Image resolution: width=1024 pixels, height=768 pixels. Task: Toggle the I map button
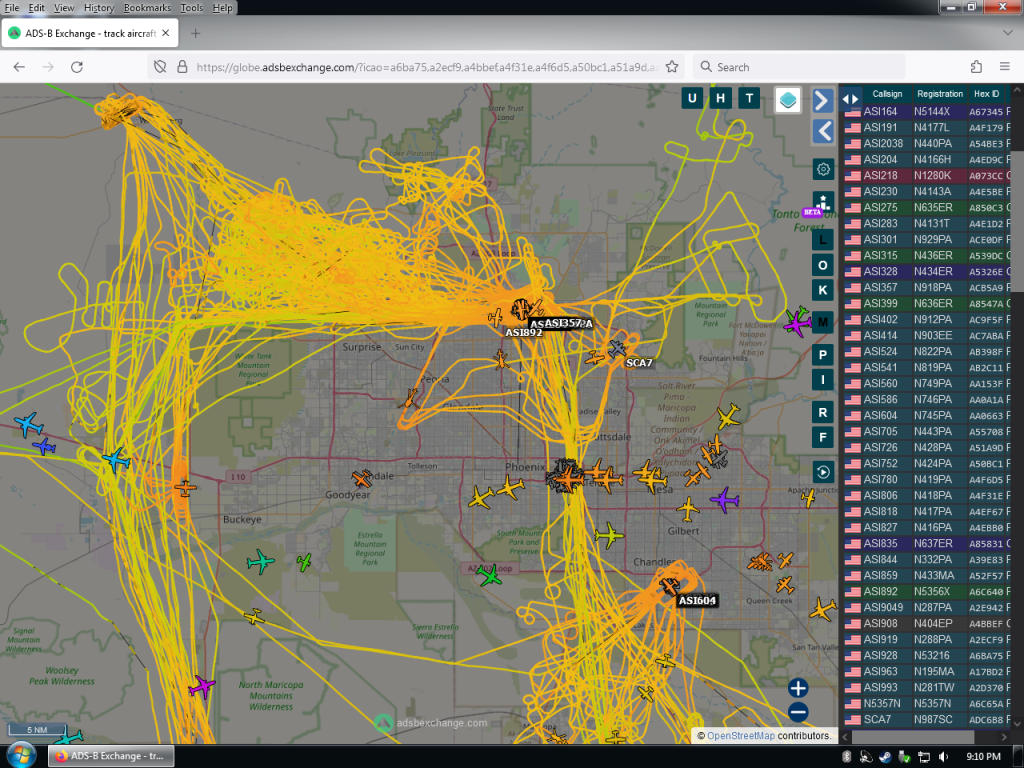(x=823, y=379)
